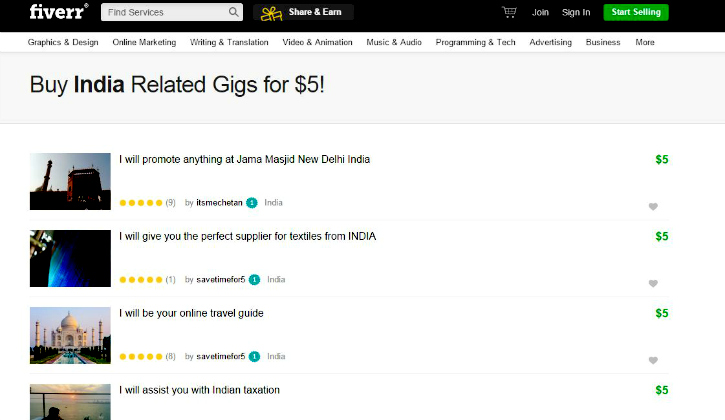Click star rating of textiles supplier gig
This screenshot has height=420, width=725.
pyautogui.click(x=141, y=279)
